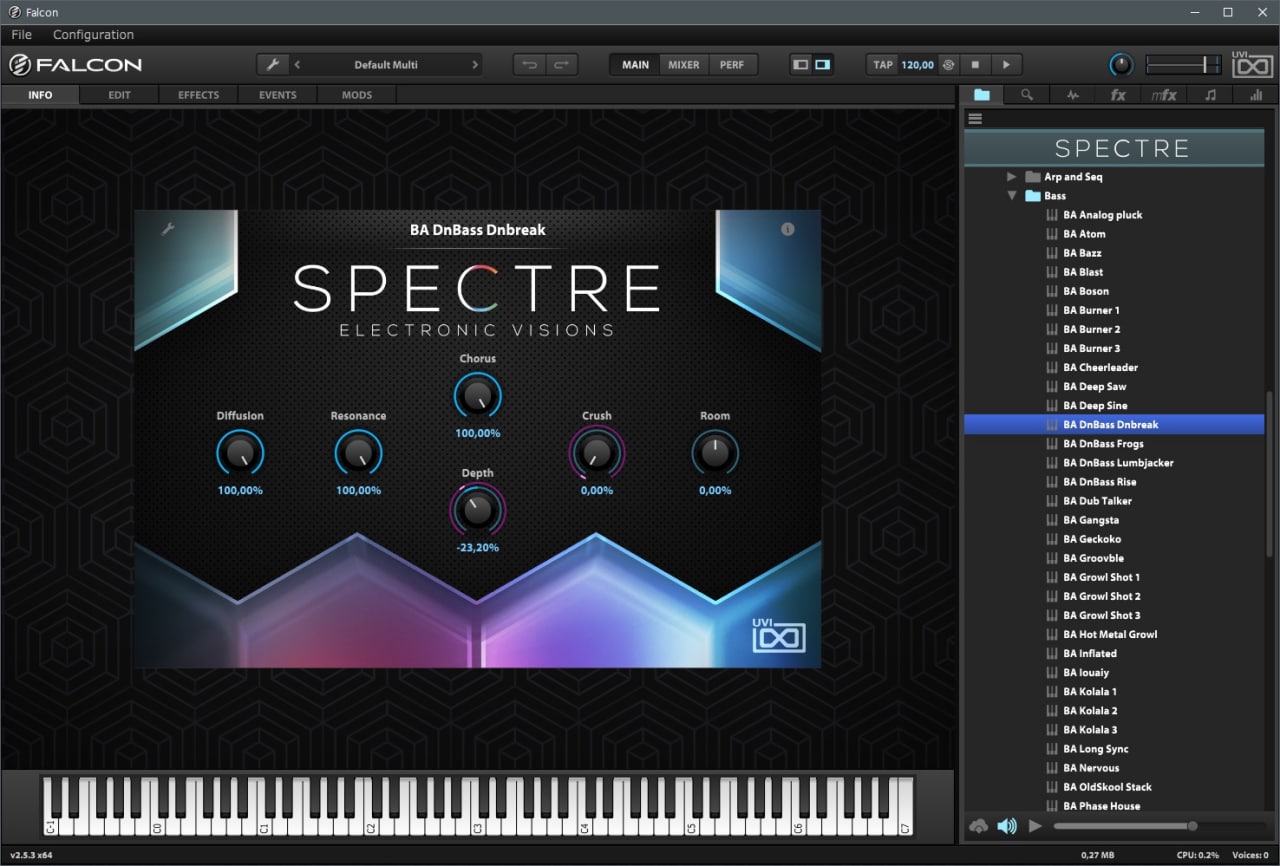
Task: Expand the Arp and Seq folder
Action: pyautogui.click(x=1012, y=177)
